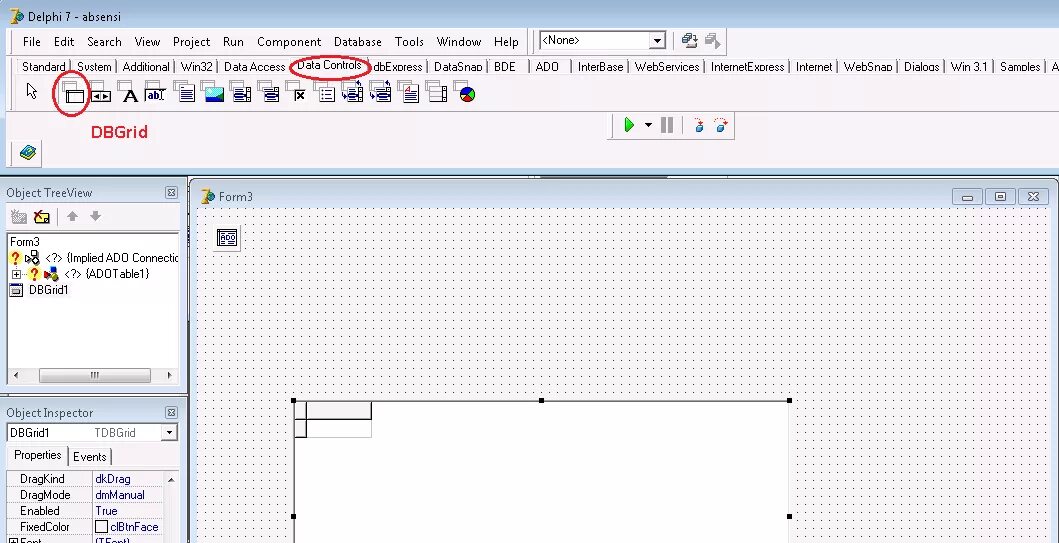Pick the DBRichEdit component icon
This screenshot has height=543, width=1059.
pos(409,93)
